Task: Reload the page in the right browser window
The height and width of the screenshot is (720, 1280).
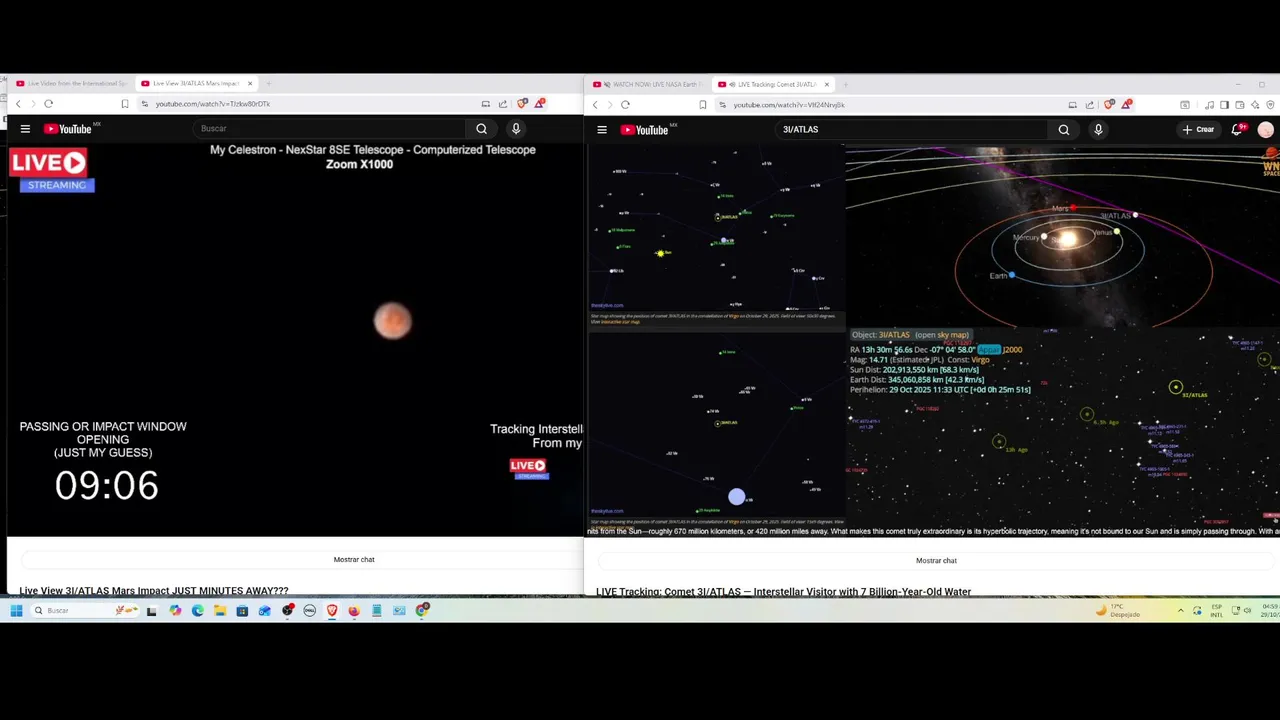Action: (x=625, y=105)
